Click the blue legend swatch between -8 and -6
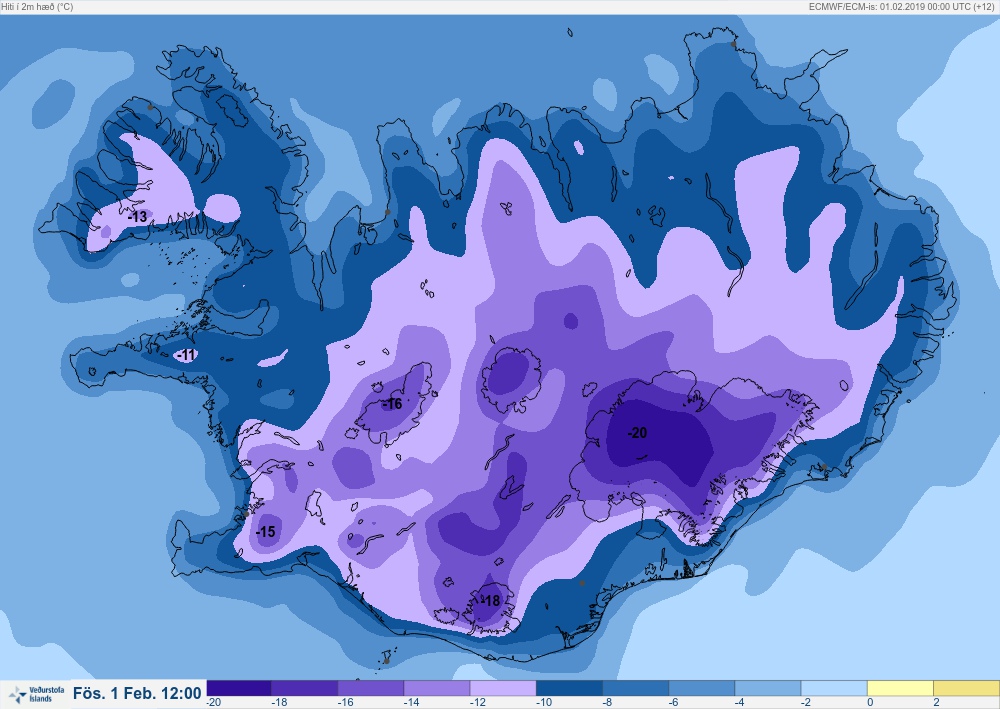The height and width of the screenshot is (709, 1000). click(636, 688)
